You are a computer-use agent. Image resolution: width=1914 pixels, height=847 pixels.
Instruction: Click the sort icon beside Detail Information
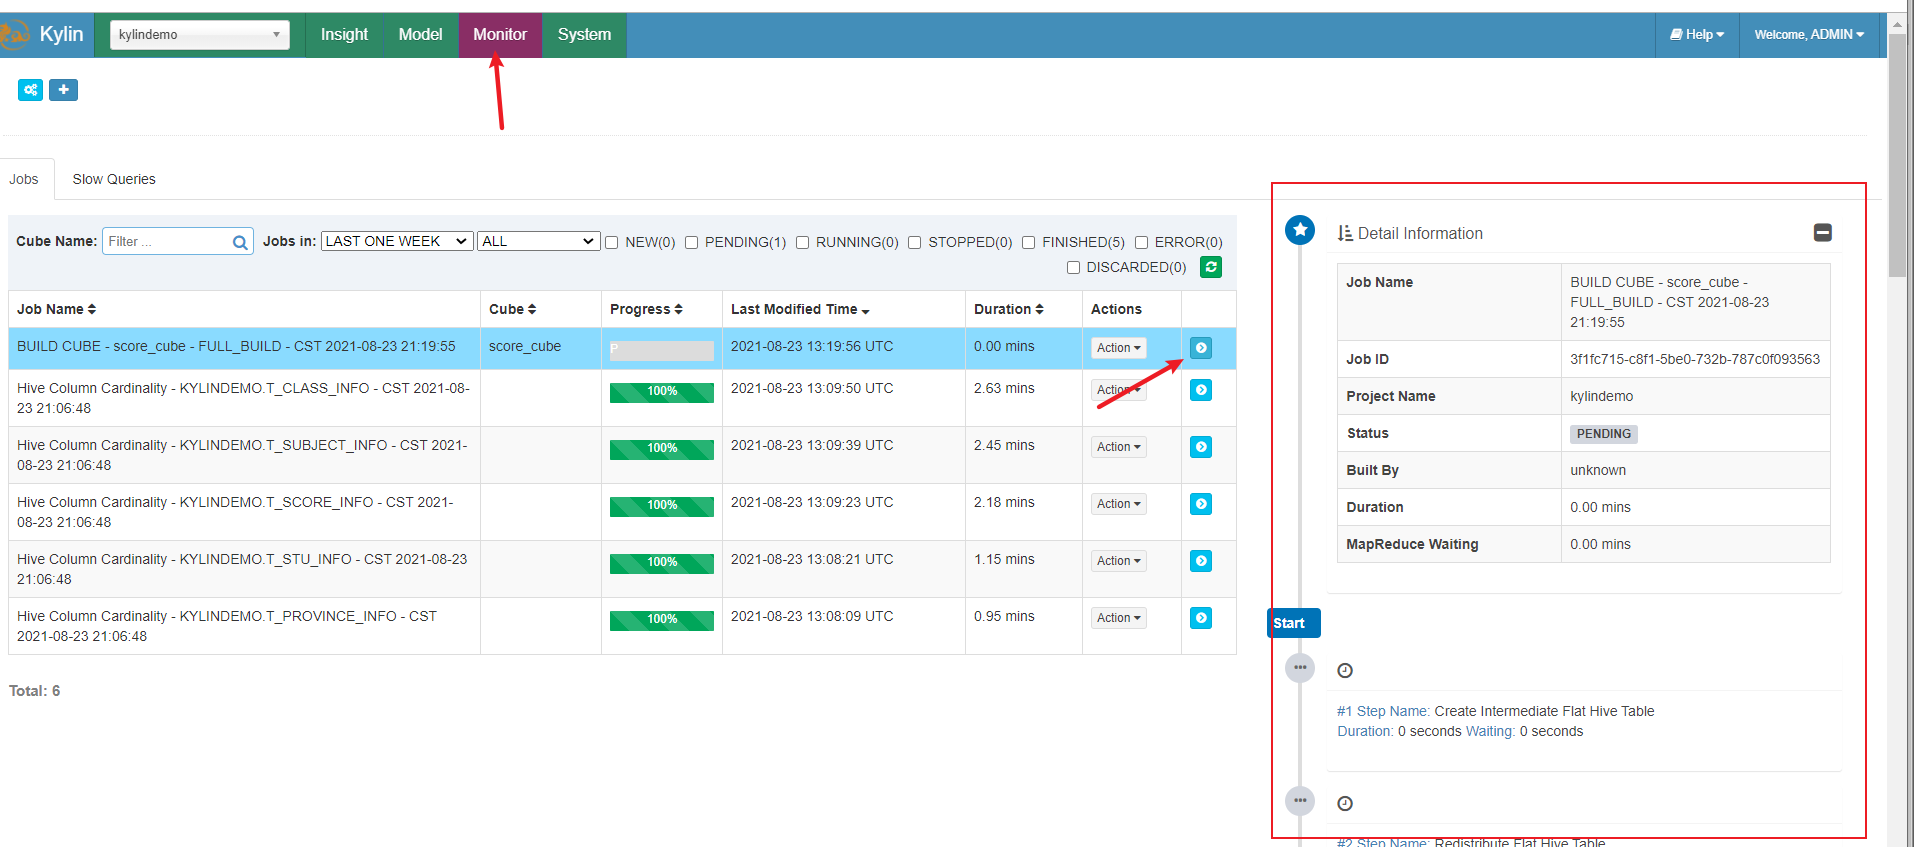(1345, 233)
